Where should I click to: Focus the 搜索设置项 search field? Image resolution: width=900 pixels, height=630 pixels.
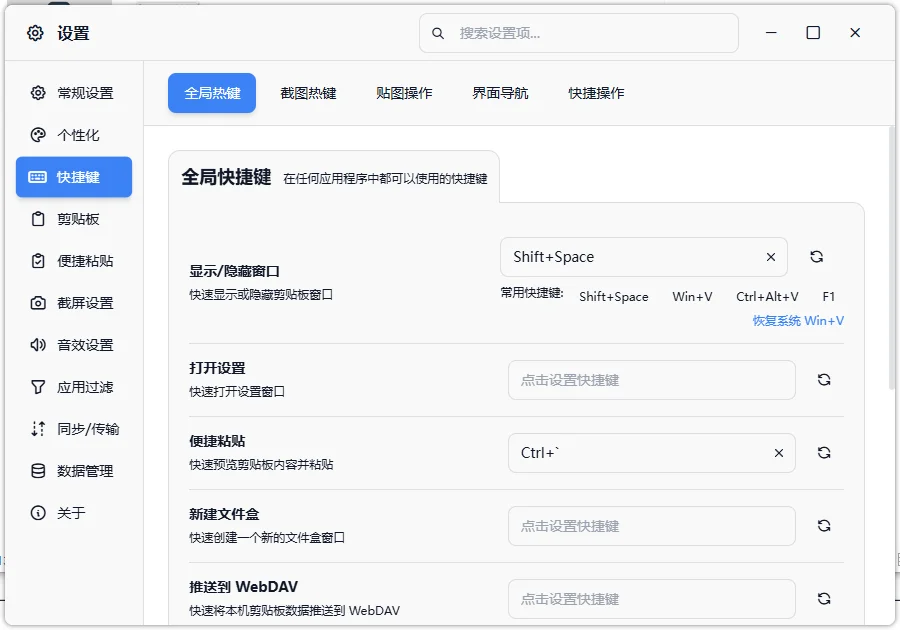pyautogui.click(x=579, y=33)
